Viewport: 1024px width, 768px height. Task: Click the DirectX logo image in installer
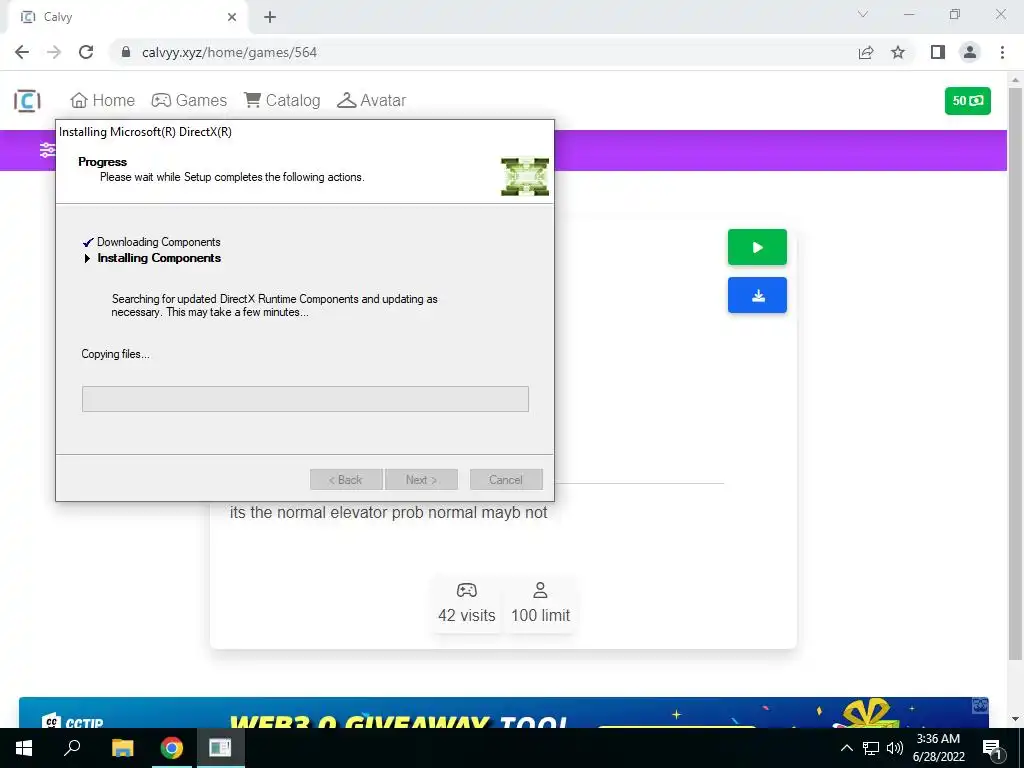[x=525, y=176]
